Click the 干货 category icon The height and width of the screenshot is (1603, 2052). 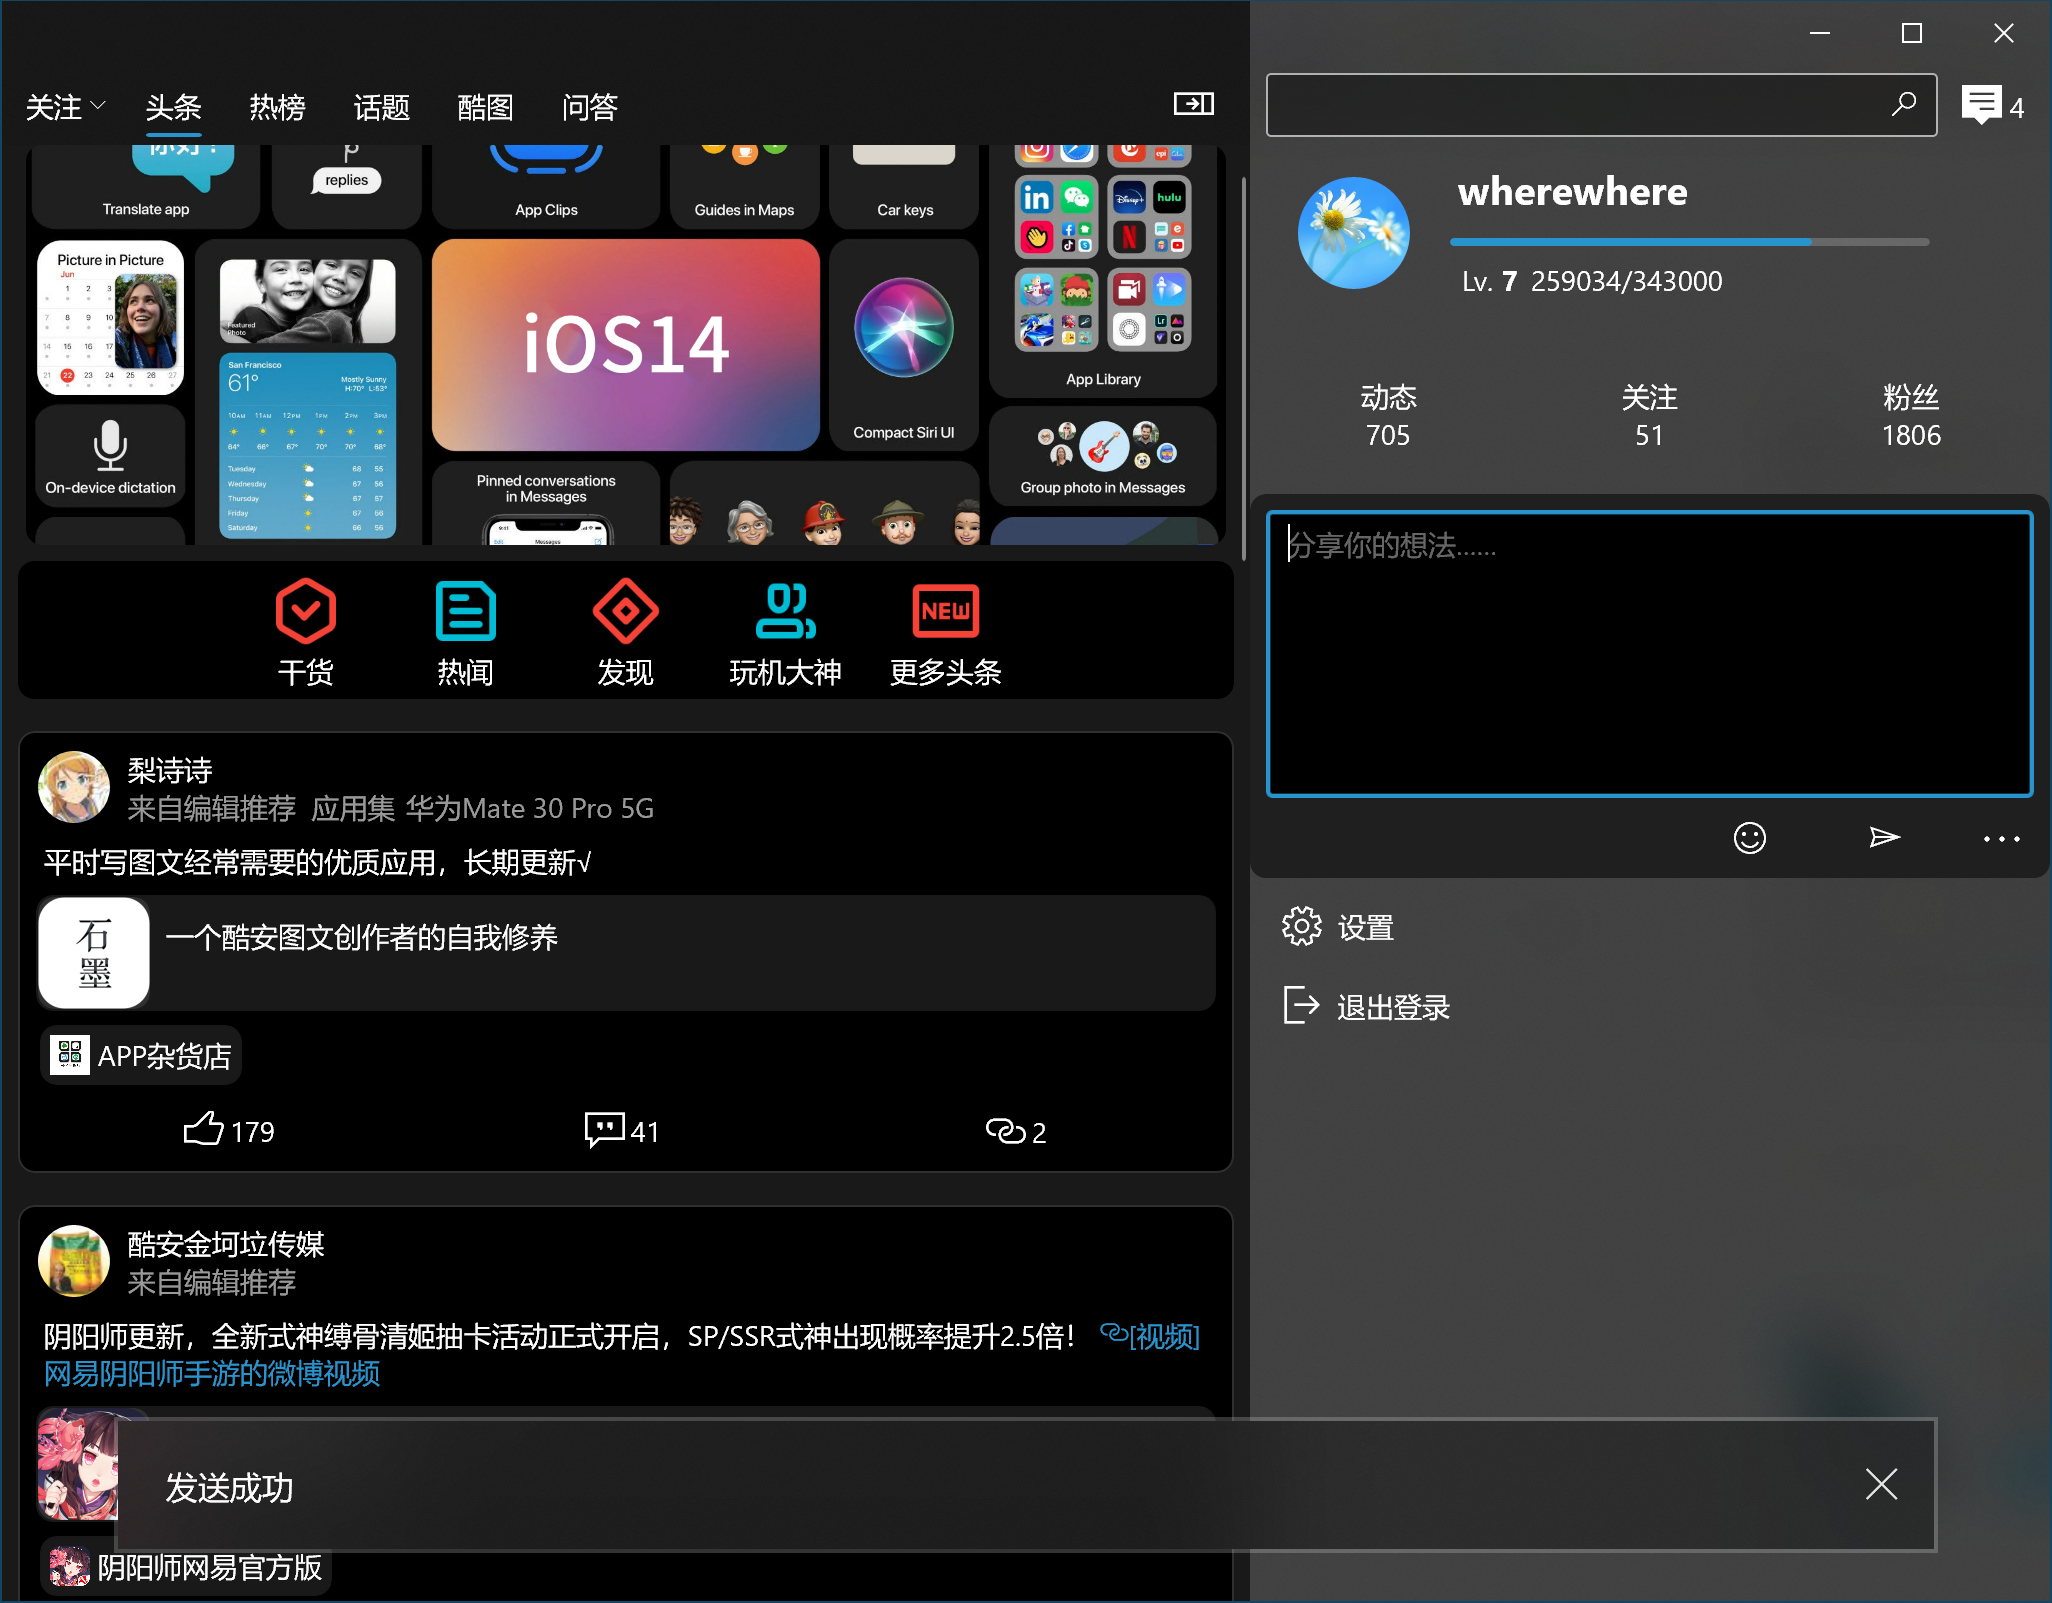tap(305, 611)
